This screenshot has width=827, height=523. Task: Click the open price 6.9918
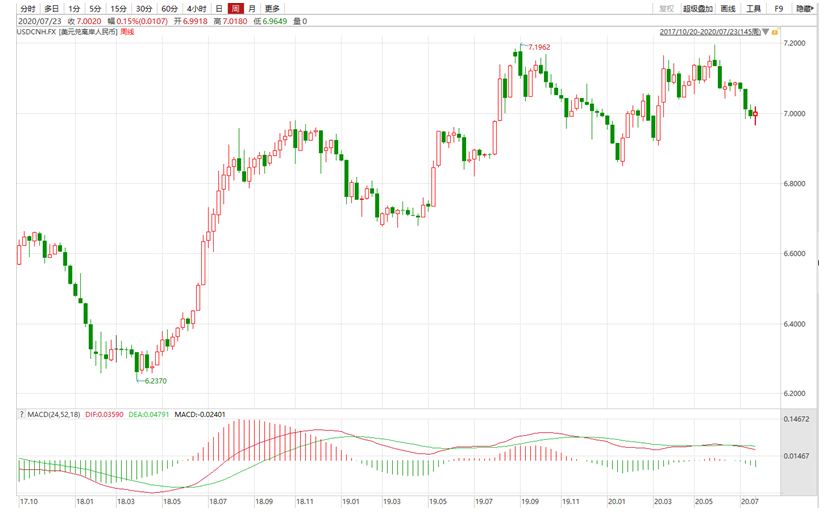coord(195,21)
